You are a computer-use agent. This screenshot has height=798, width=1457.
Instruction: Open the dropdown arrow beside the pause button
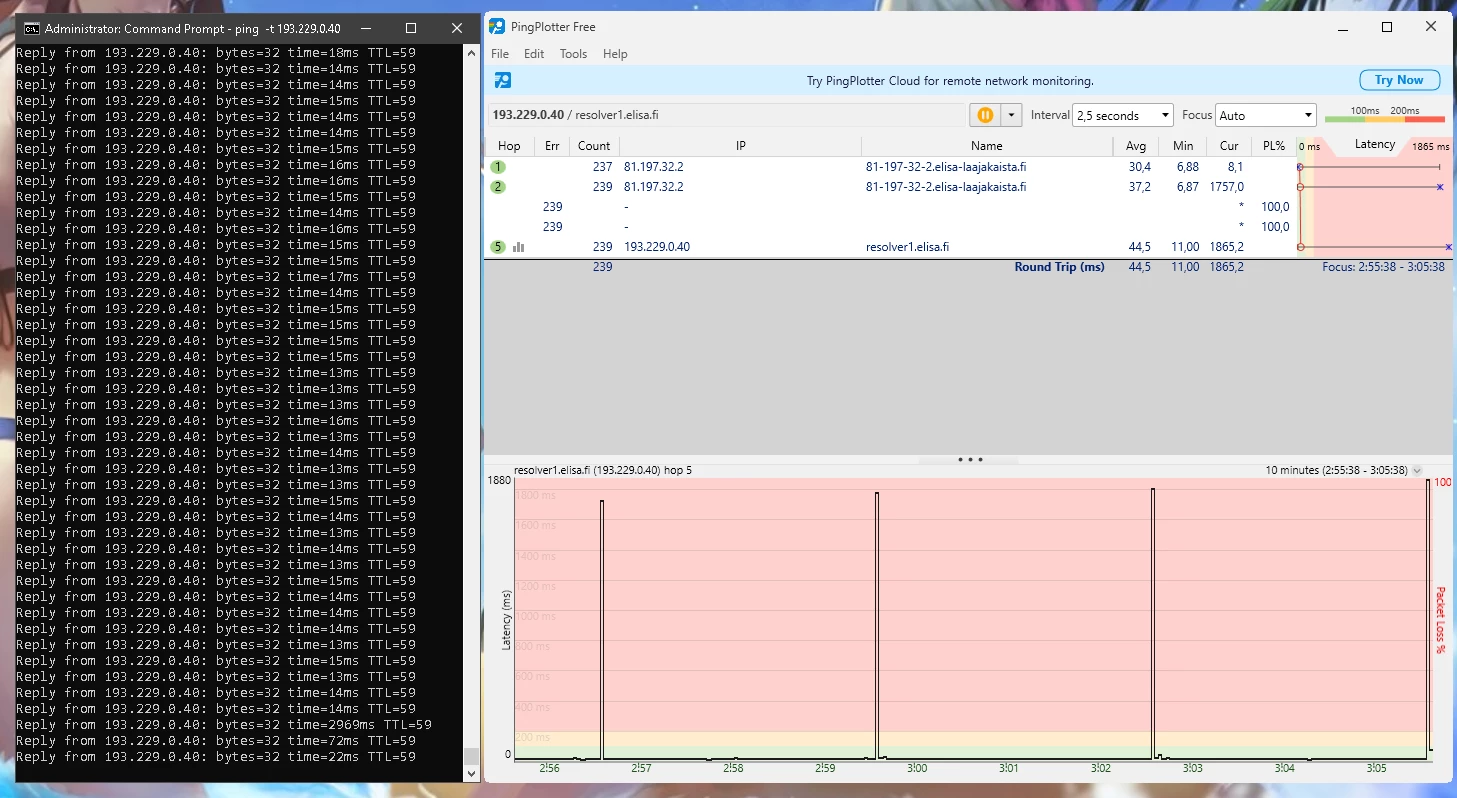coord(1011,115)
